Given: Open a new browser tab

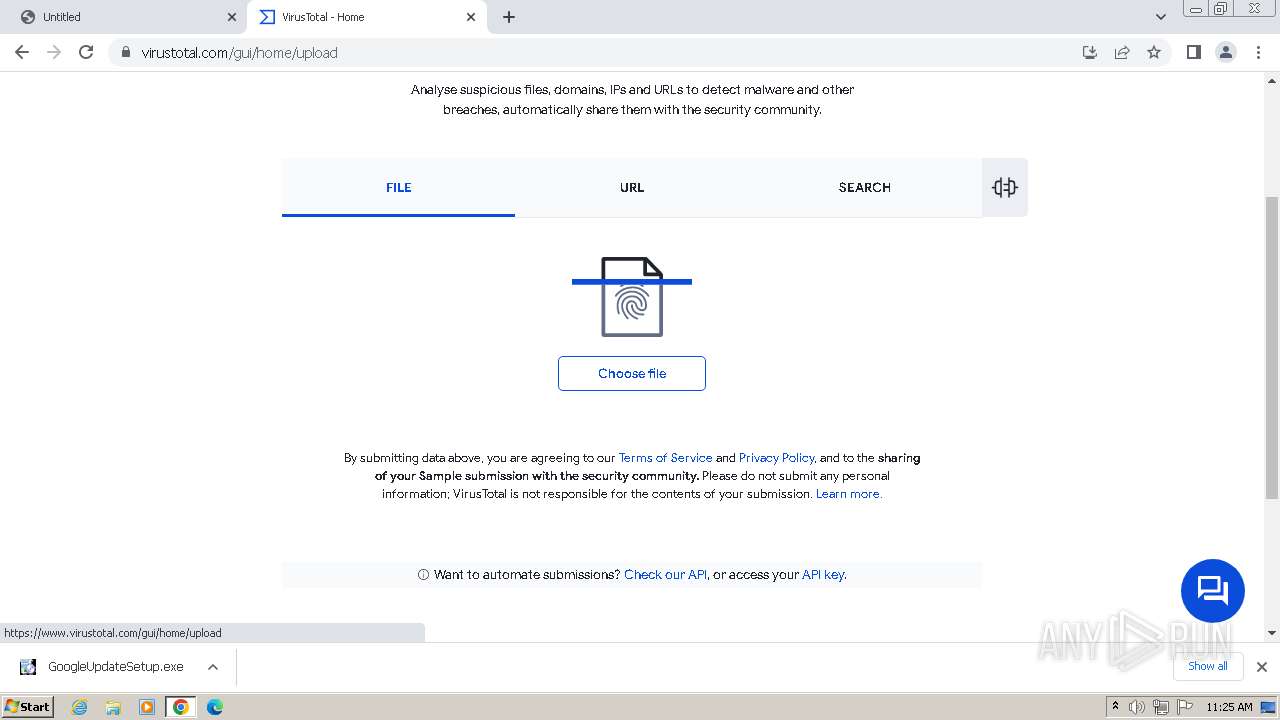Looking at the screenshot, I should point(509,17).
